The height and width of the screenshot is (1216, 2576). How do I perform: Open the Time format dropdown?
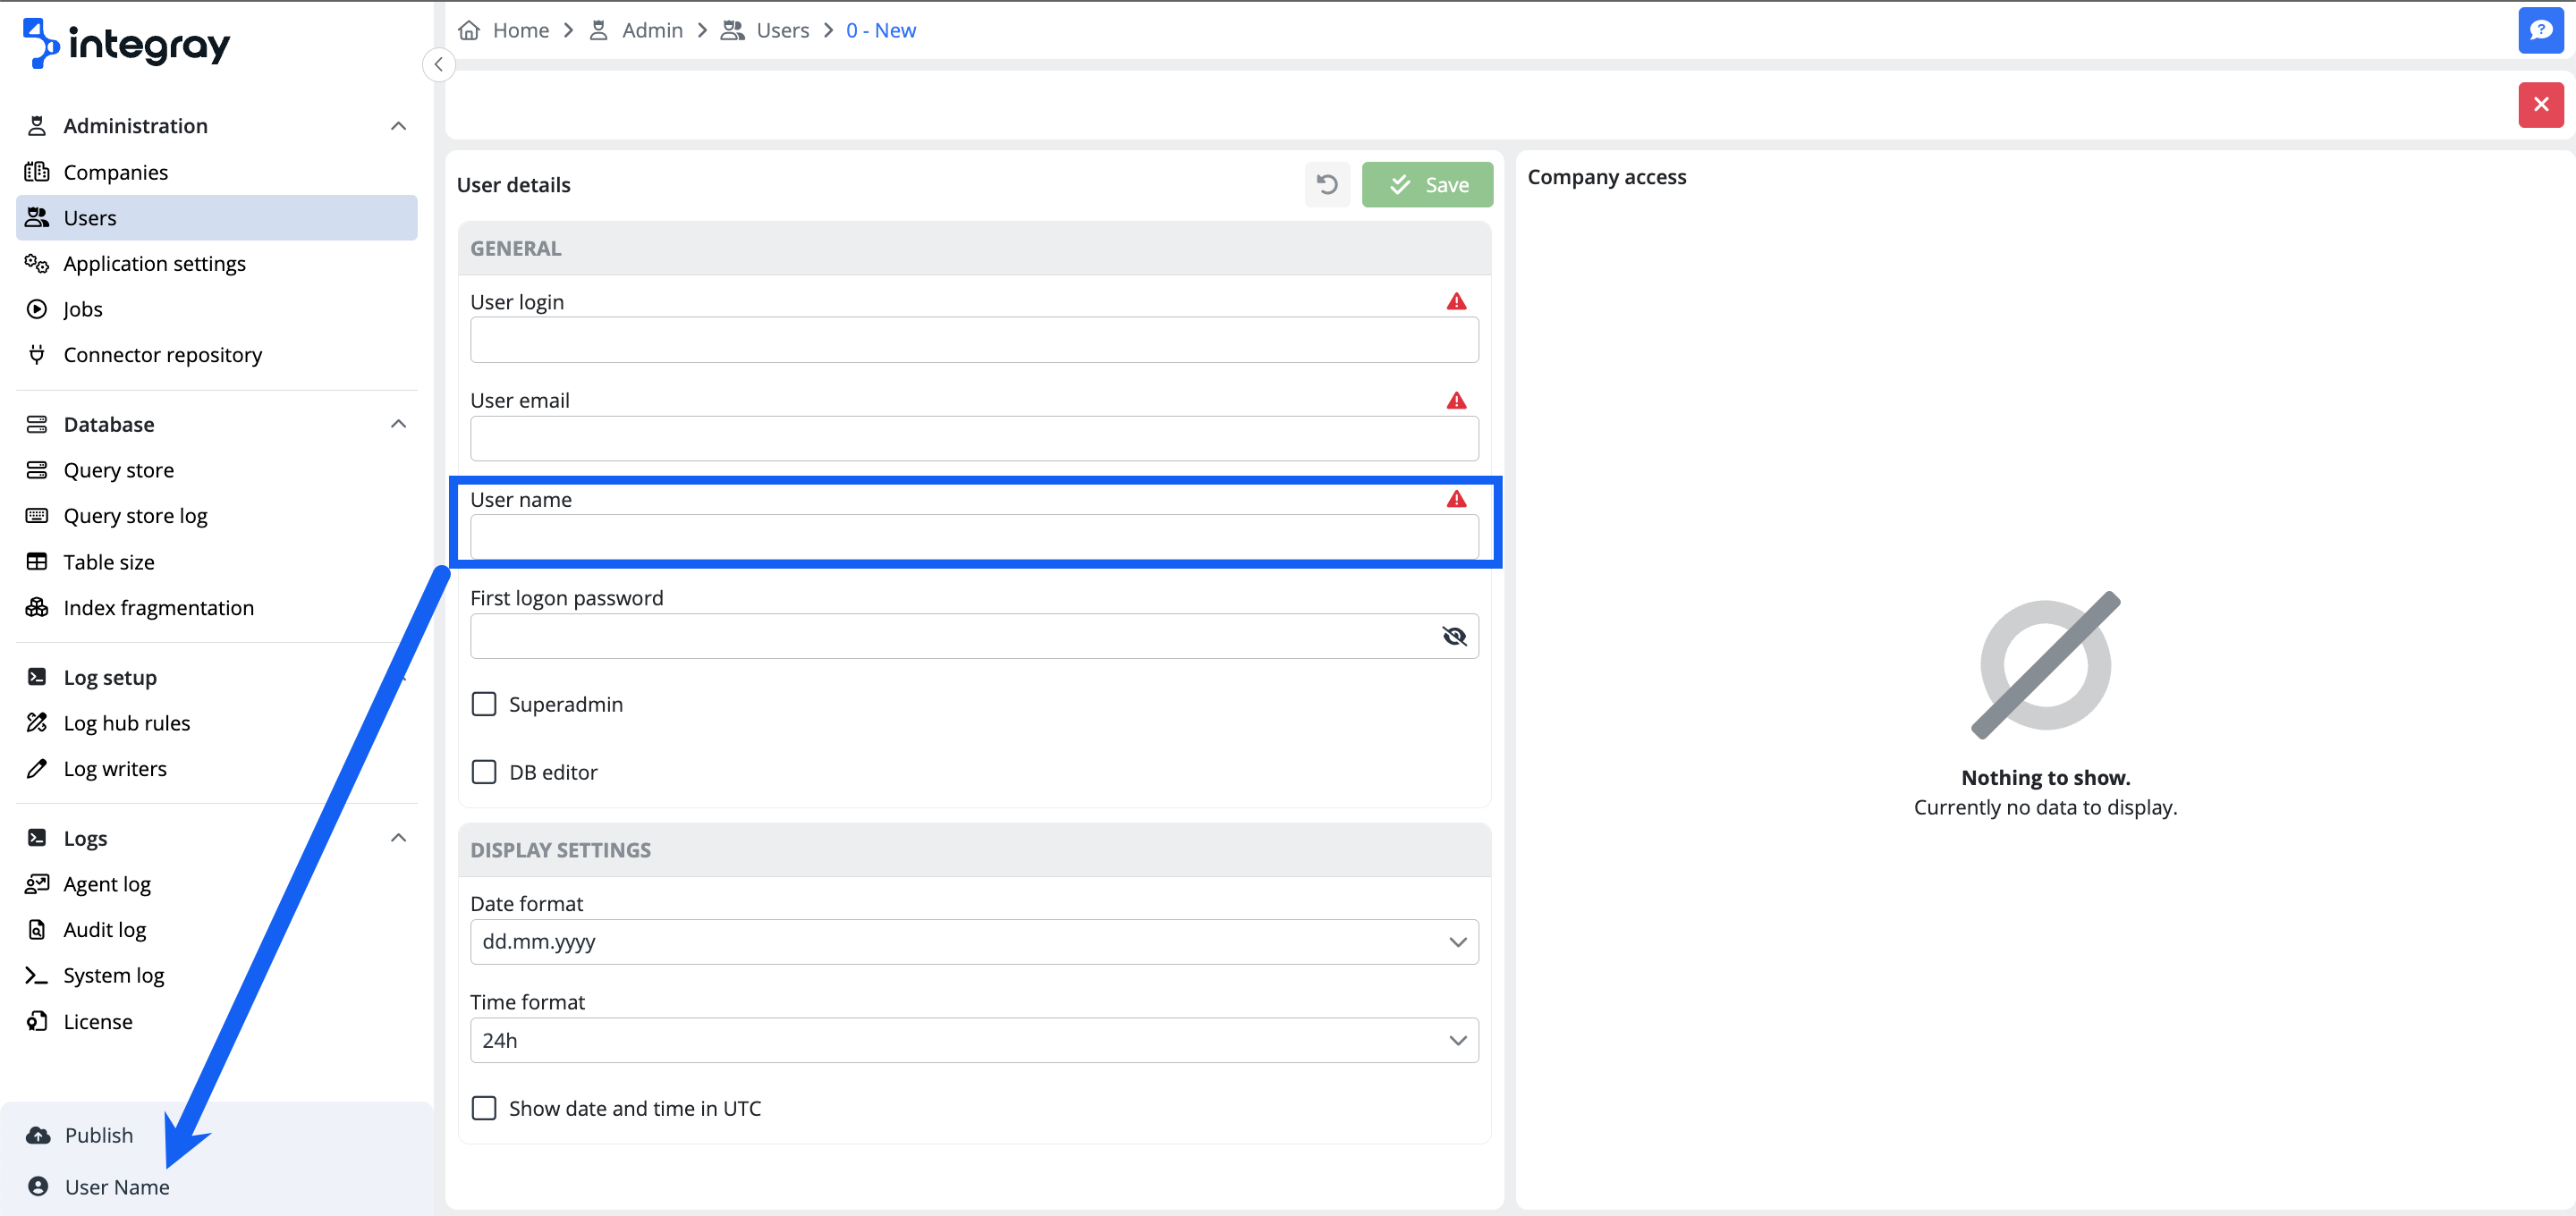tap(973, 1040)
